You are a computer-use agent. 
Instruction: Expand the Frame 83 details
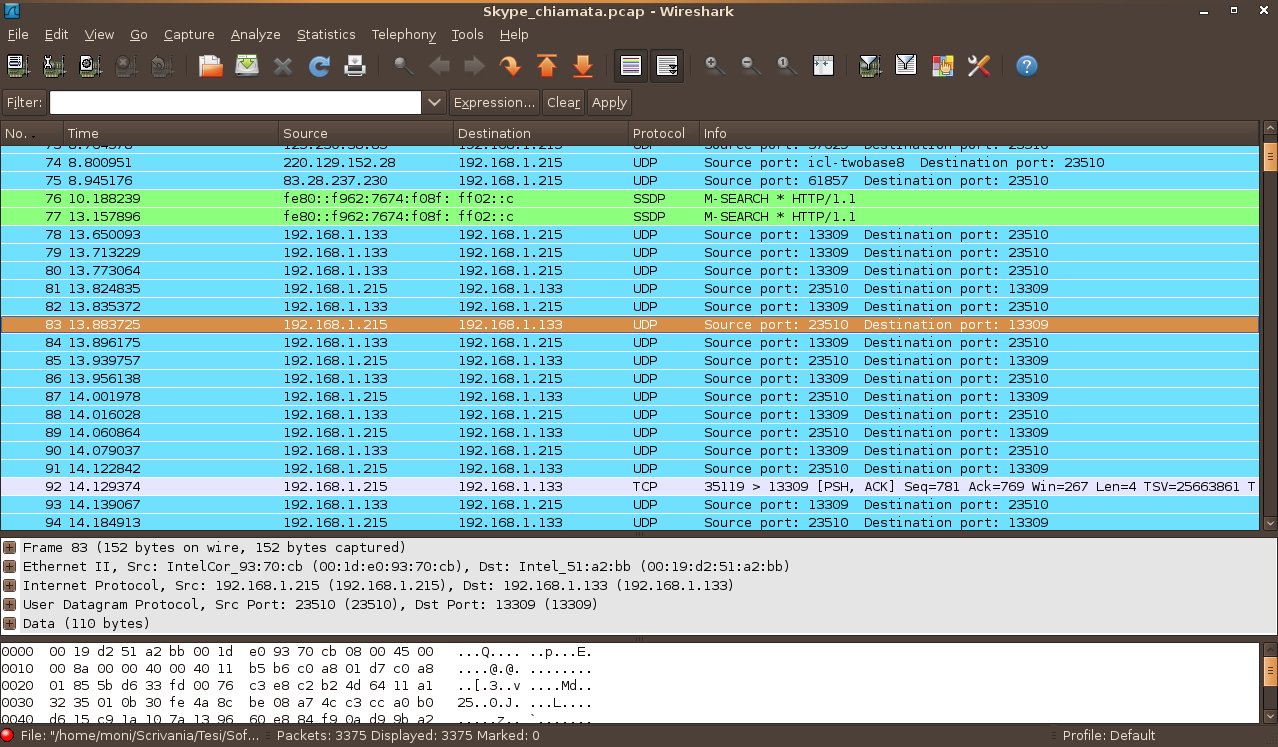(x=10, y=547)
